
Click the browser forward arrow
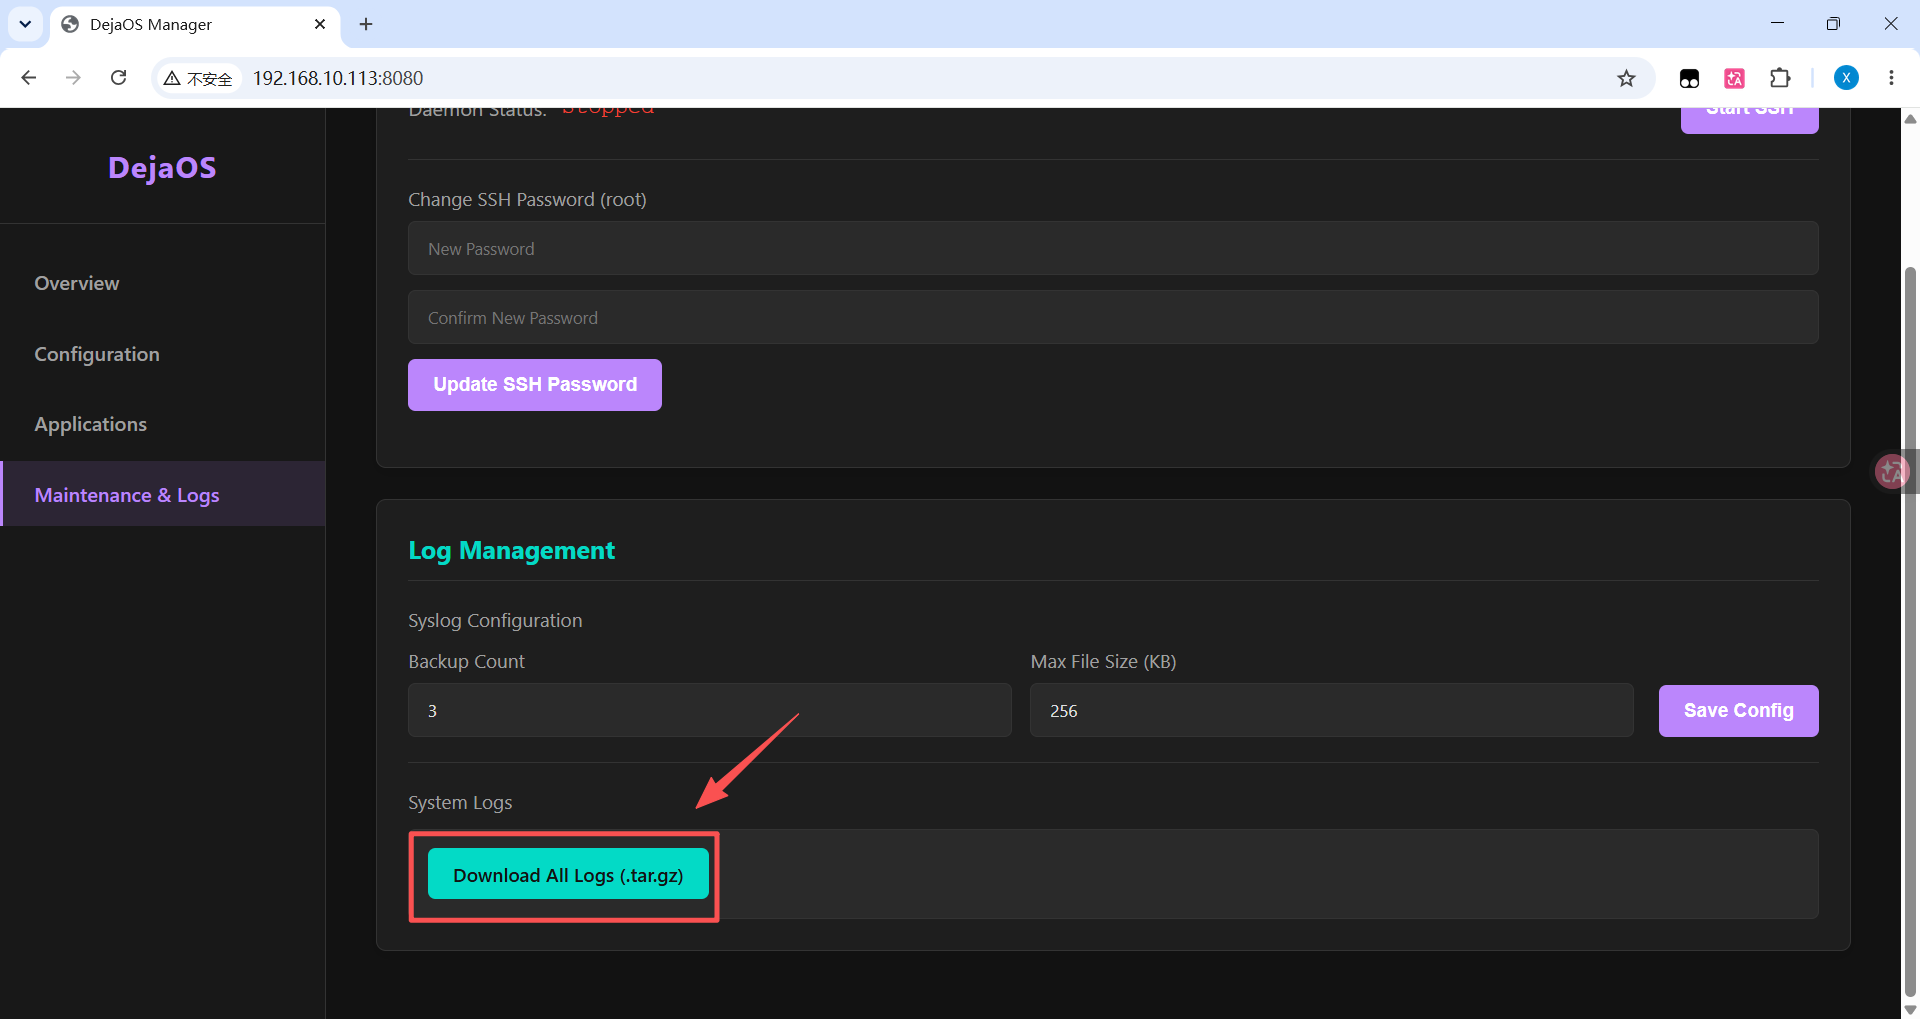coord(73,78)
